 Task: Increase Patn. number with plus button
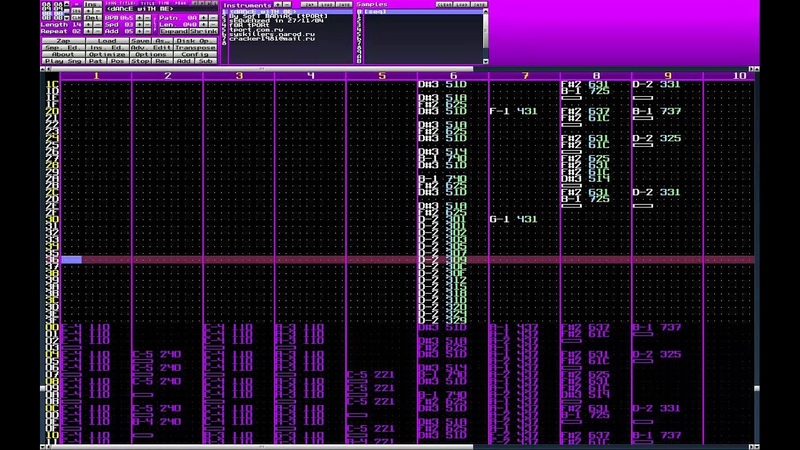point(203,17)
